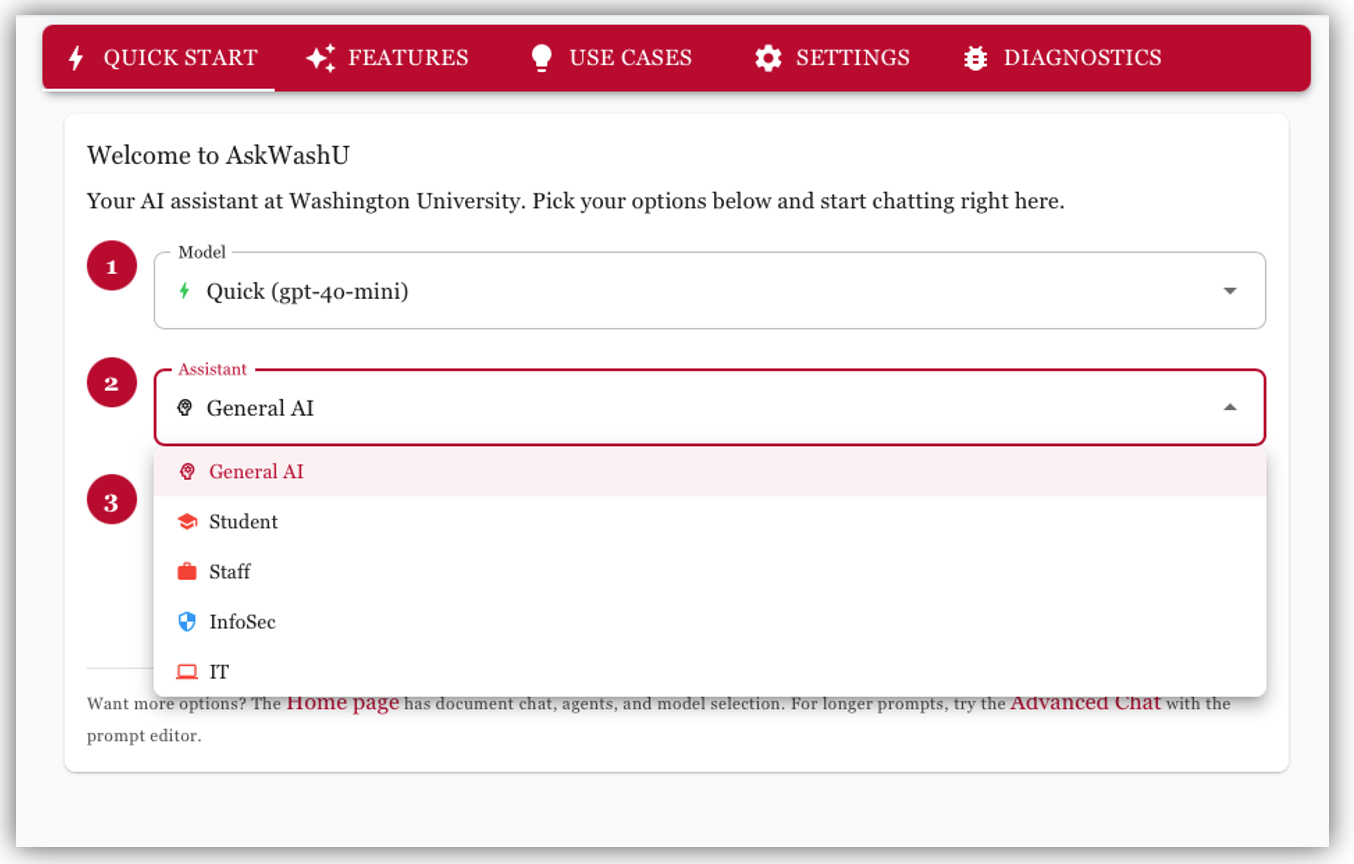Pick InfoSec from the assistant list
1354x864 pixels.
[242, 622]
